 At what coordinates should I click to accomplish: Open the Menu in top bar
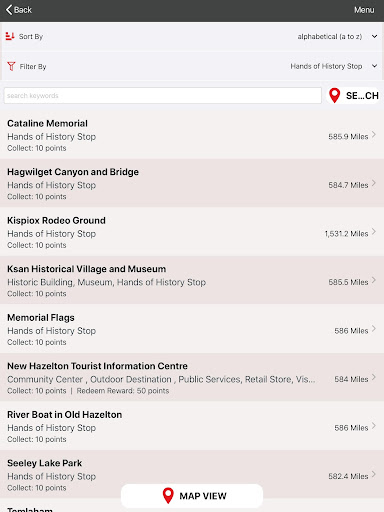364,10
